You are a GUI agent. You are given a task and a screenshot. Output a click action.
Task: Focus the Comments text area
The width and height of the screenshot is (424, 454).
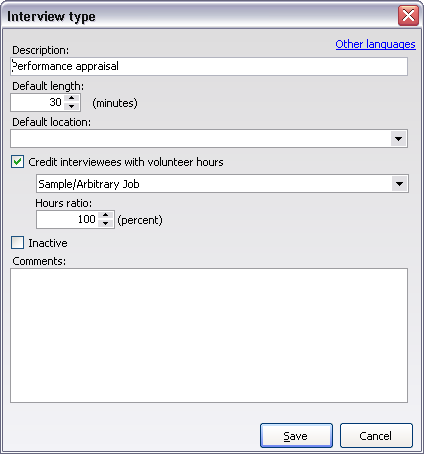[x=209, y=335]
